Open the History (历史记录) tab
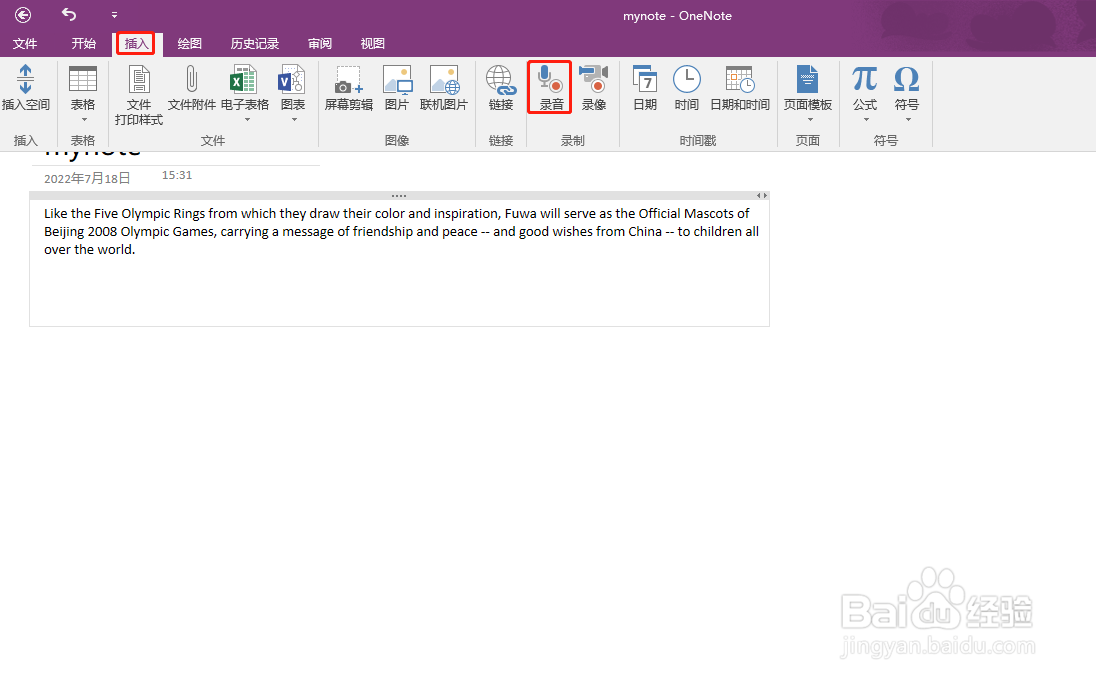Viewport: 1096px width, 684px height. coord(255,43)
